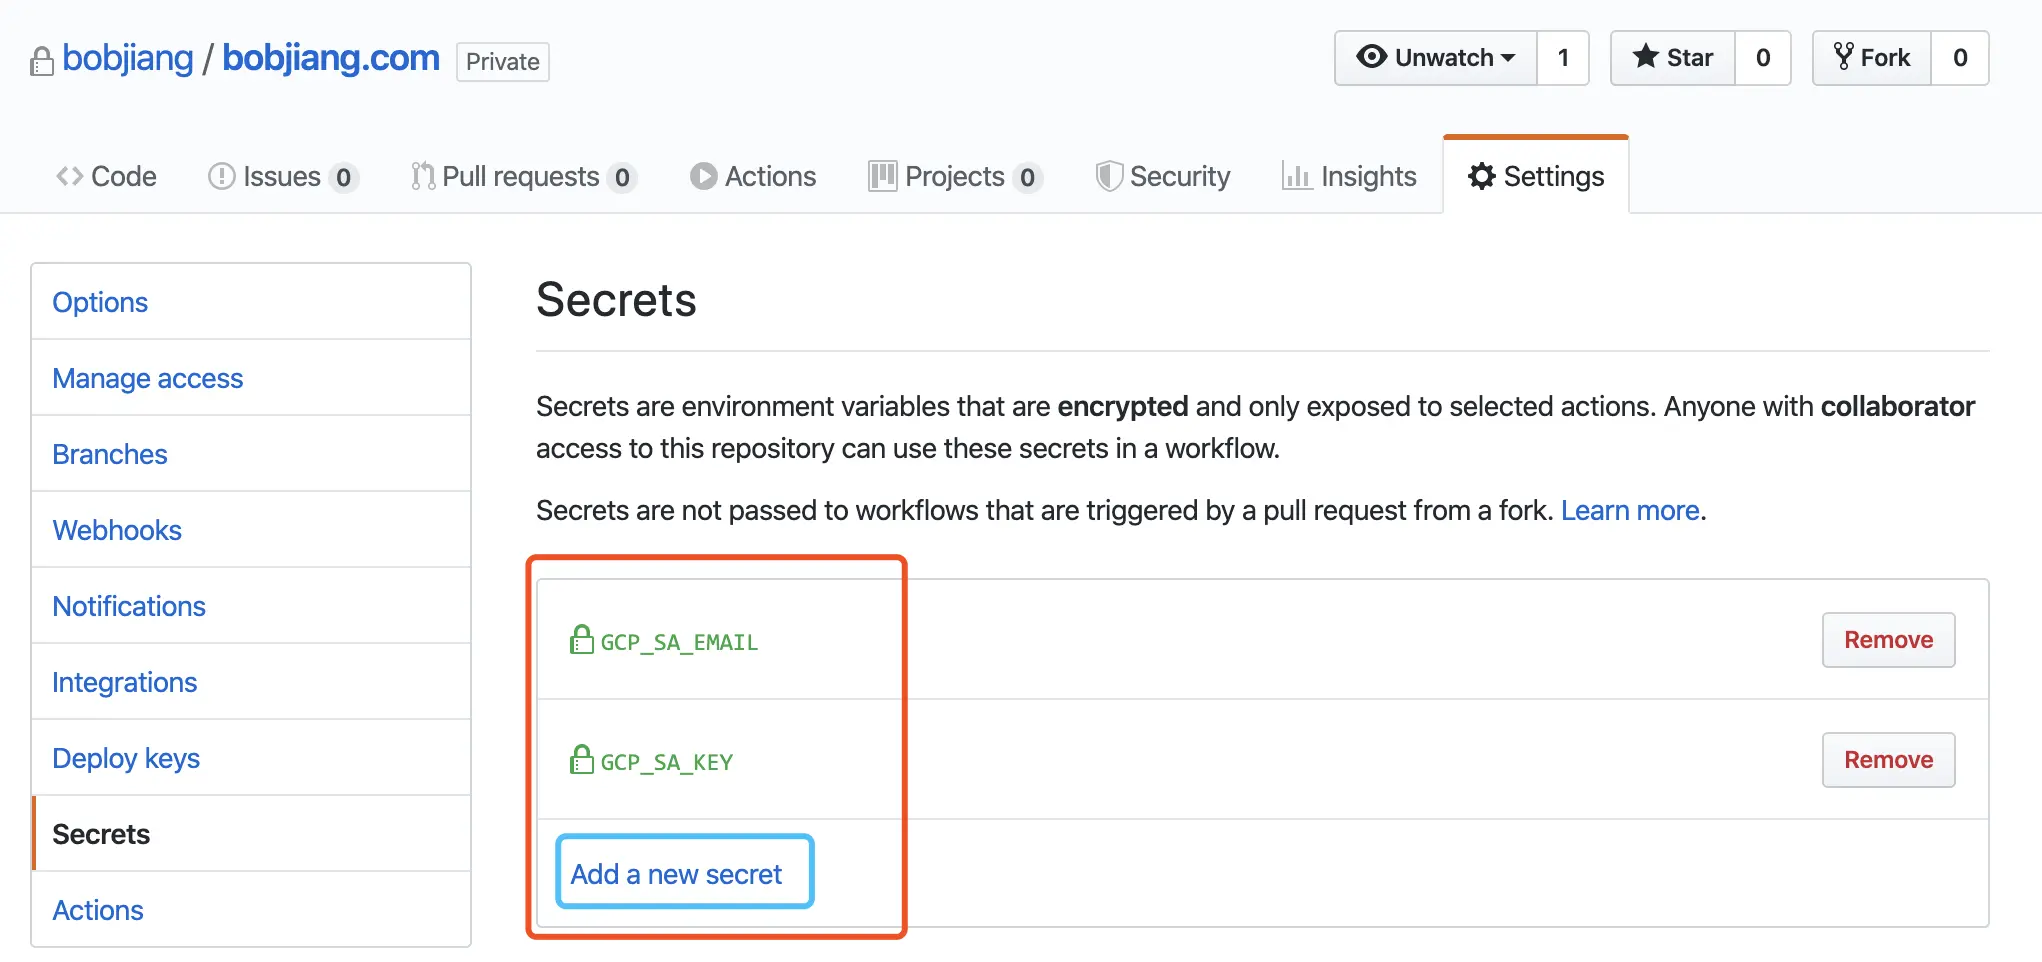This screenshot has width=2042, height=962.
Task: Navigate to Manage access settings
Action: point(147,378)
